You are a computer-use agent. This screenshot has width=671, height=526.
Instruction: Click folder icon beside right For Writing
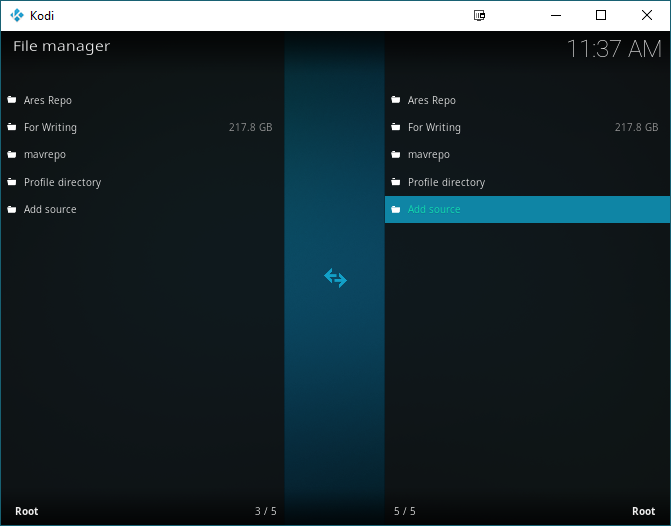tap(396, 127)
